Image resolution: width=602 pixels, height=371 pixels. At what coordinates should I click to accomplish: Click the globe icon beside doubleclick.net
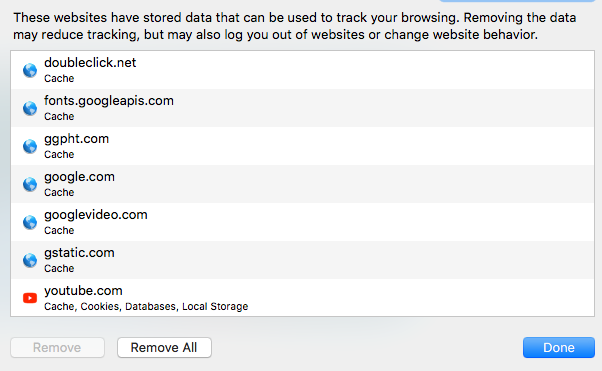pos(30,70)
